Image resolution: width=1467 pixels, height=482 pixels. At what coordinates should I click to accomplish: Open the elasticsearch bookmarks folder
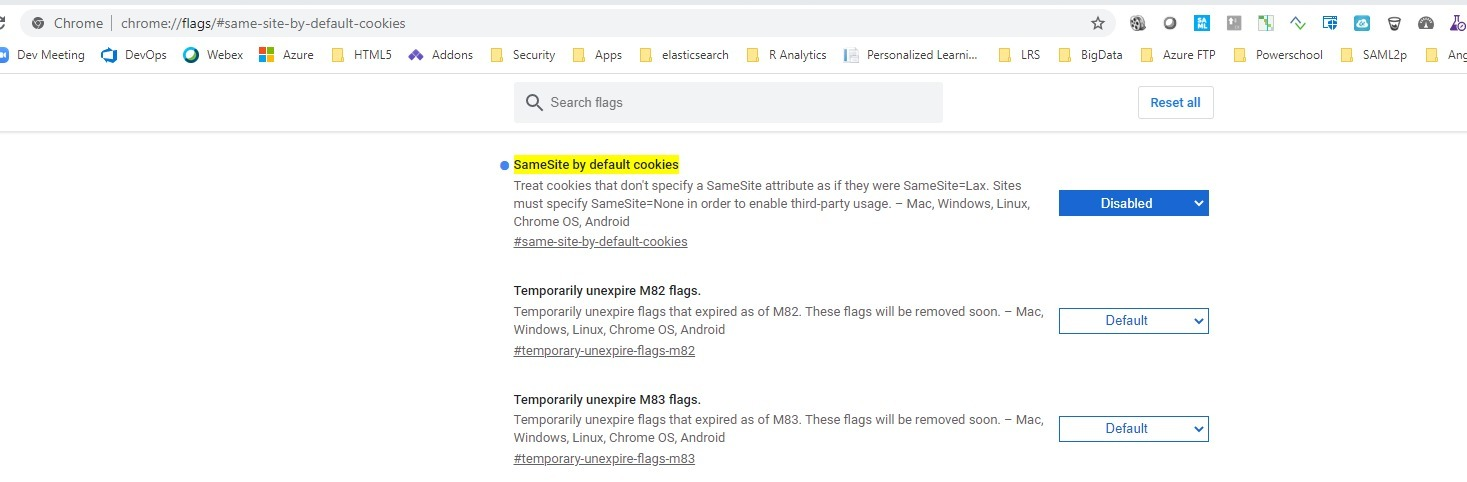point(684,55)
